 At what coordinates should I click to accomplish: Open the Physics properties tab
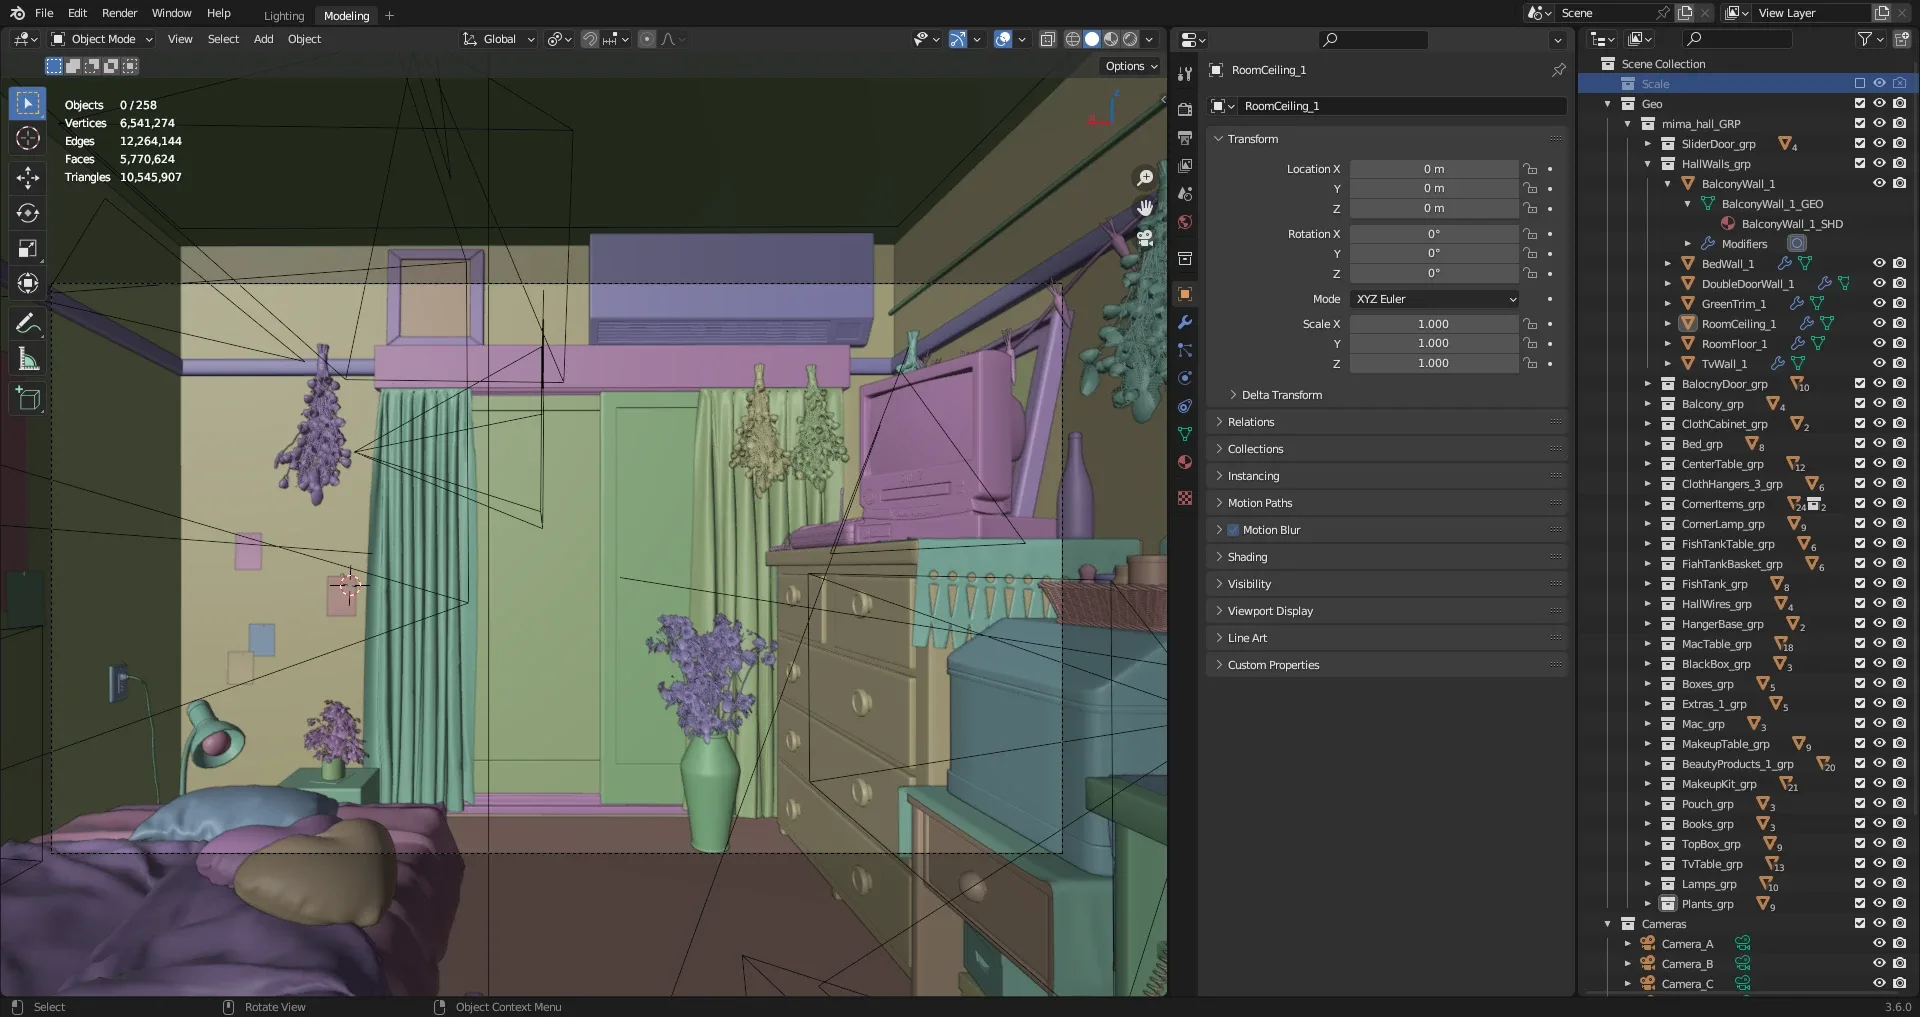(1185, 378)
